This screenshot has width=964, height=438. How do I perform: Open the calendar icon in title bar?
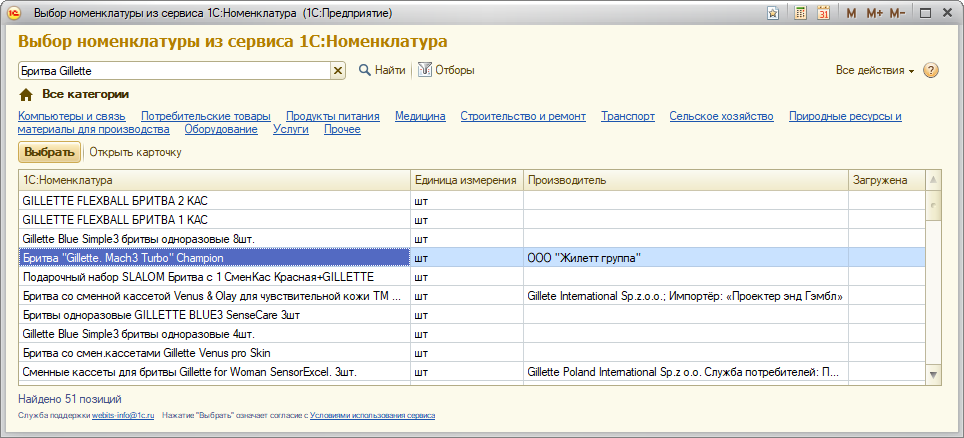point(823,13)
